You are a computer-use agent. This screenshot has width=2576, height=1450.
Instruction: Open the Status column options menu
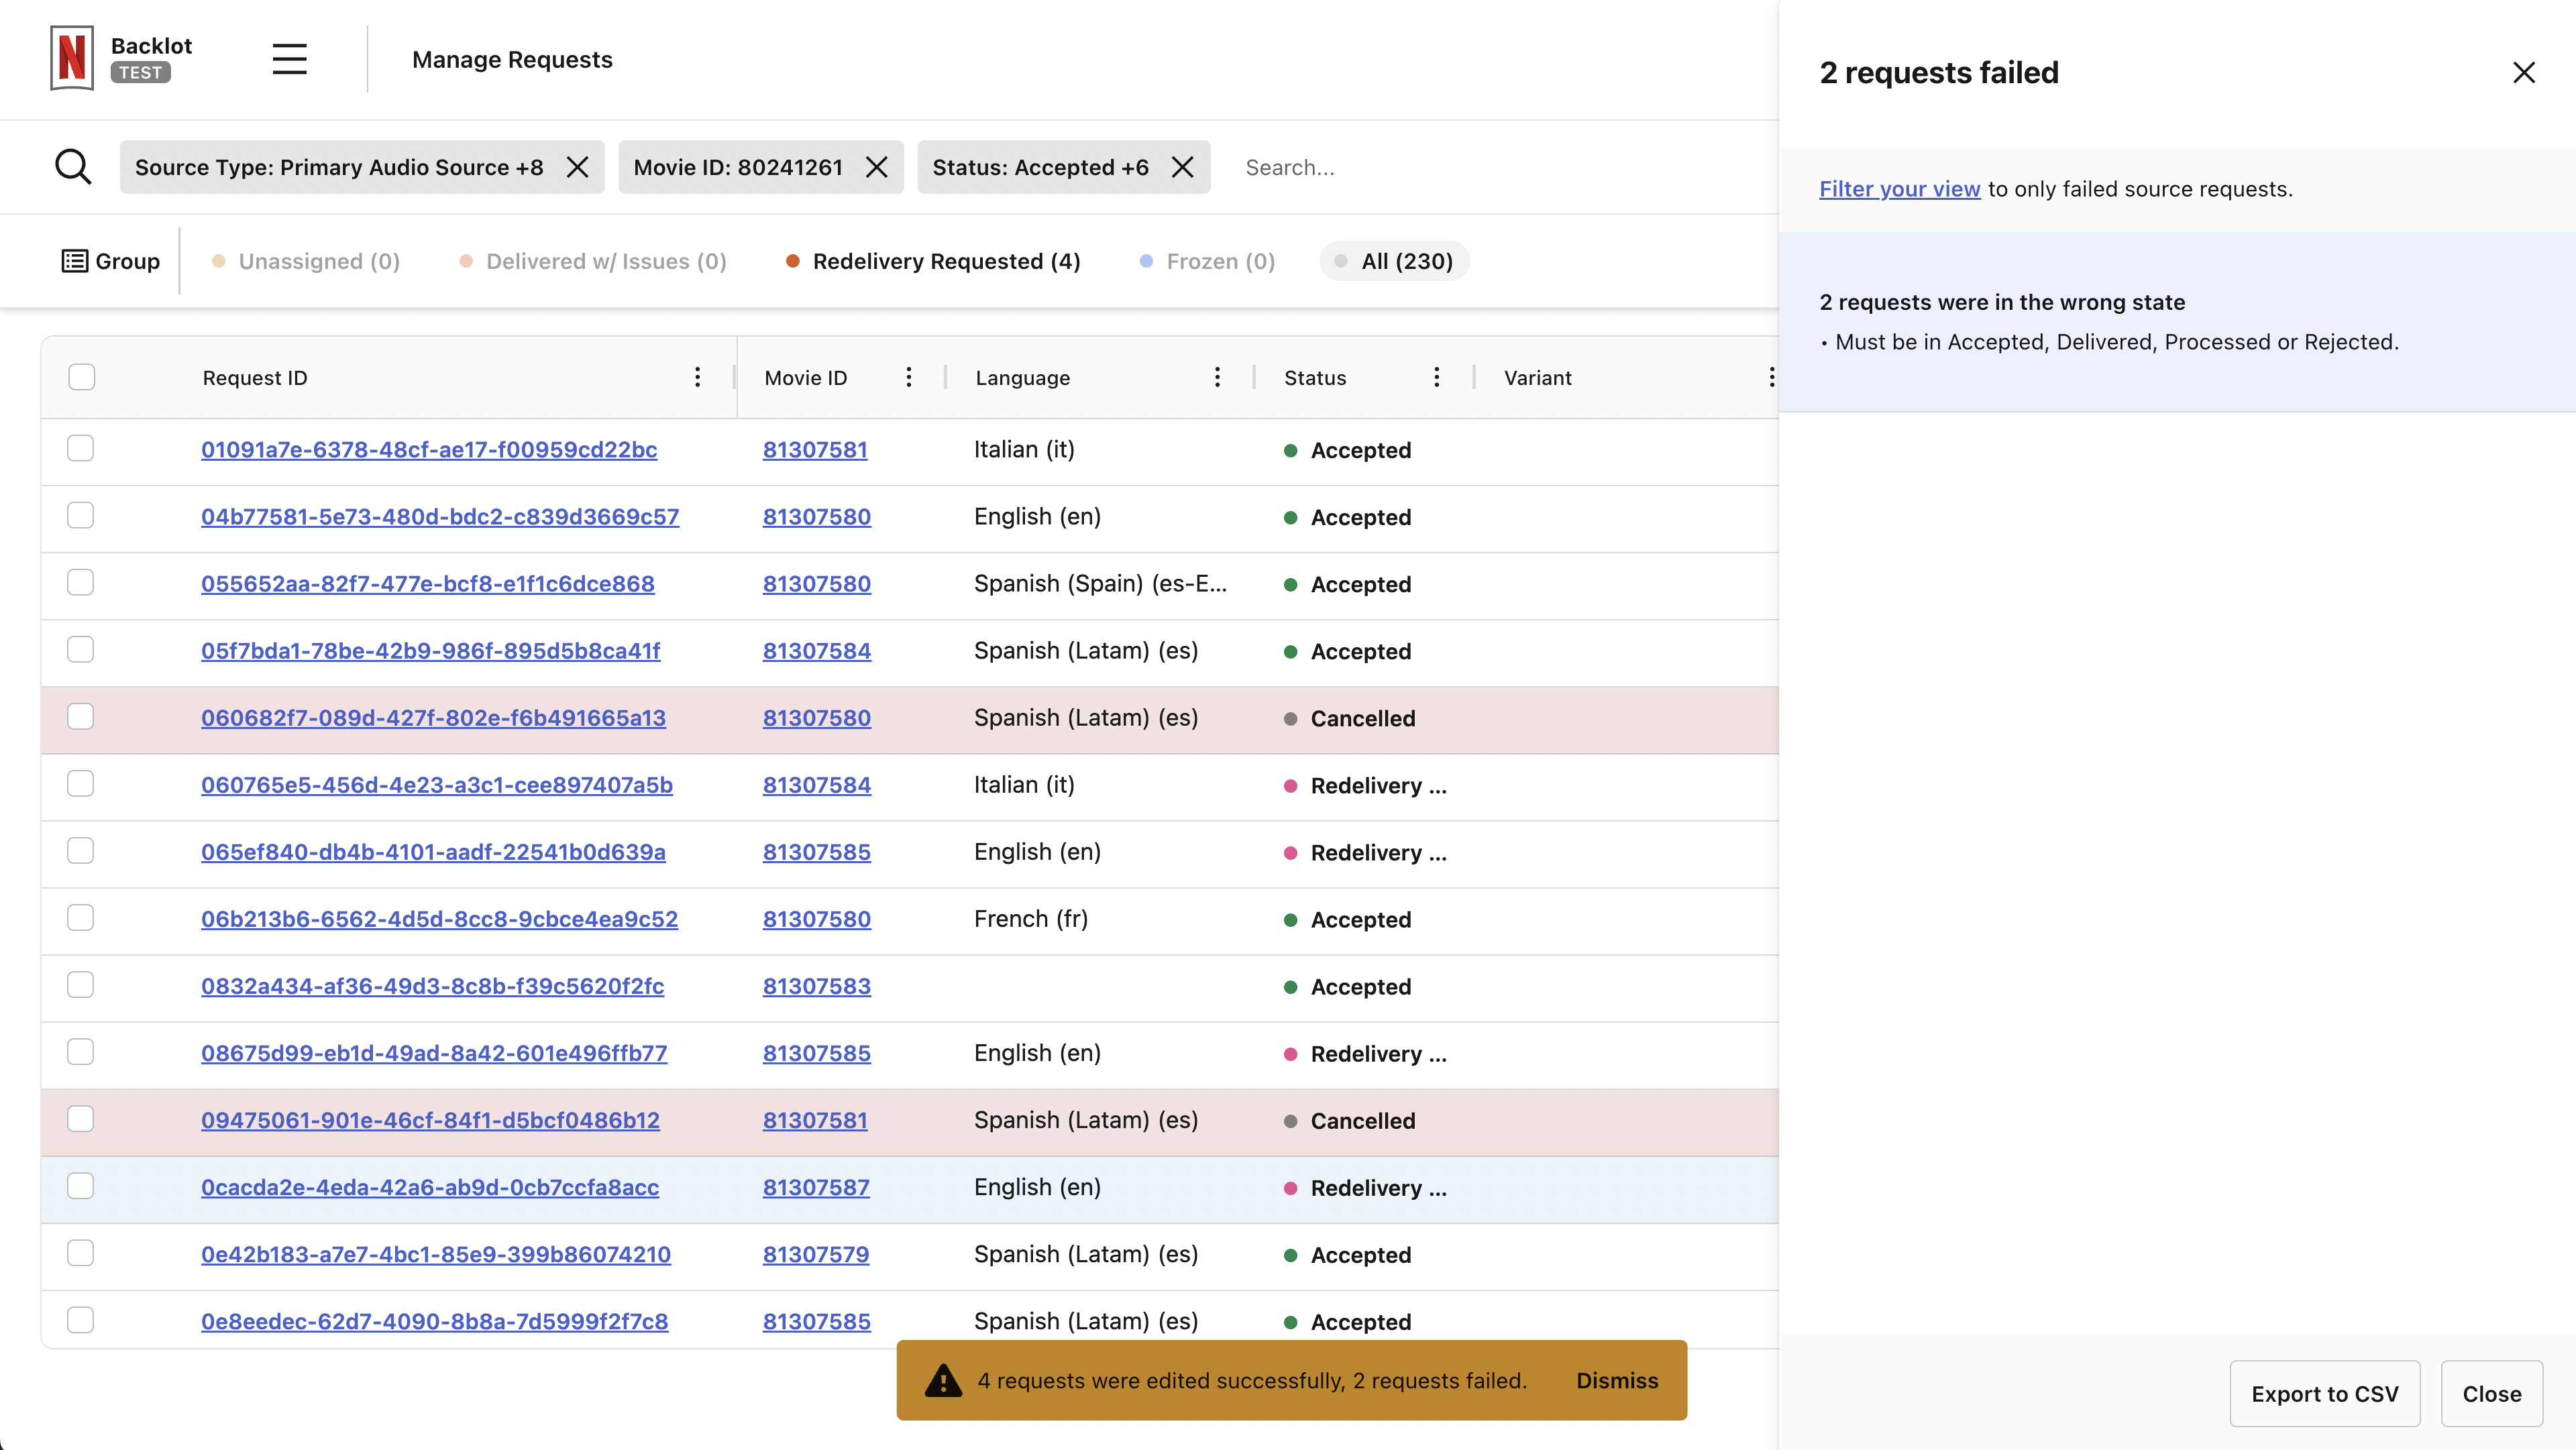[1436, 377]
